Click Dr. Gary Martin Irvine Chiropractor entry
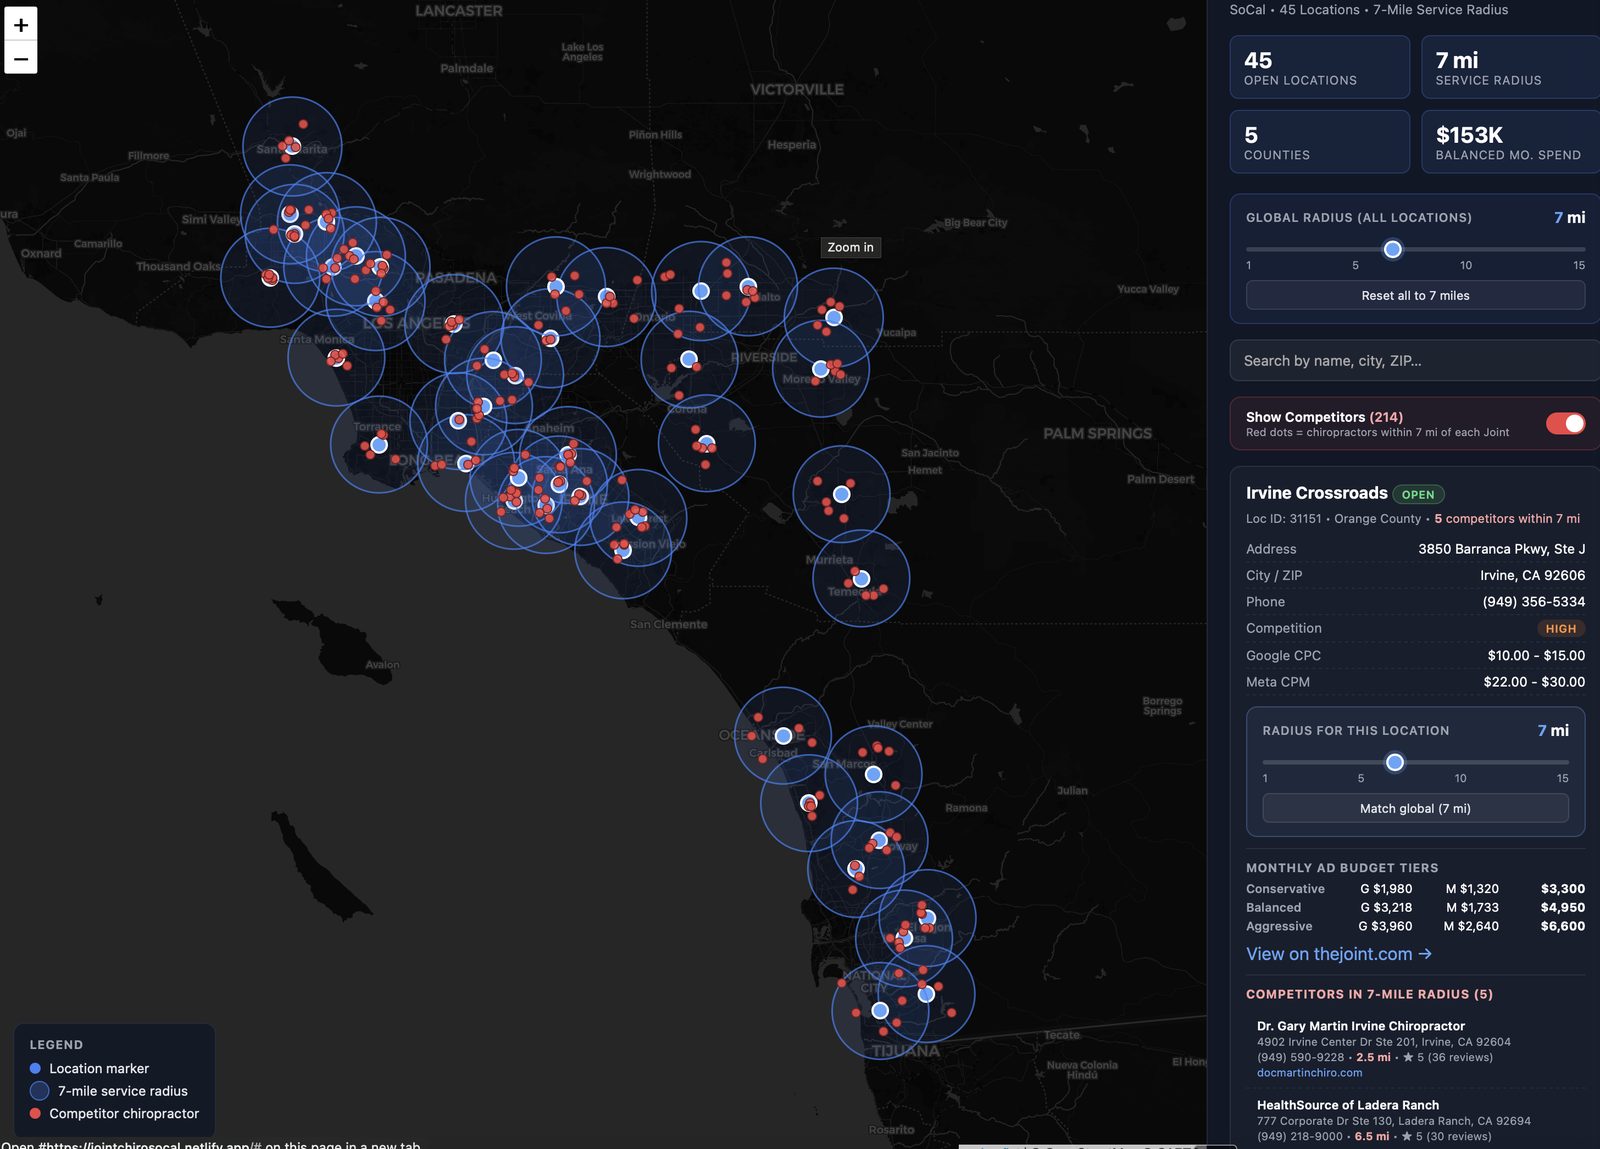Viewport: 1600px width, 1149px height. point(1360,1026)
